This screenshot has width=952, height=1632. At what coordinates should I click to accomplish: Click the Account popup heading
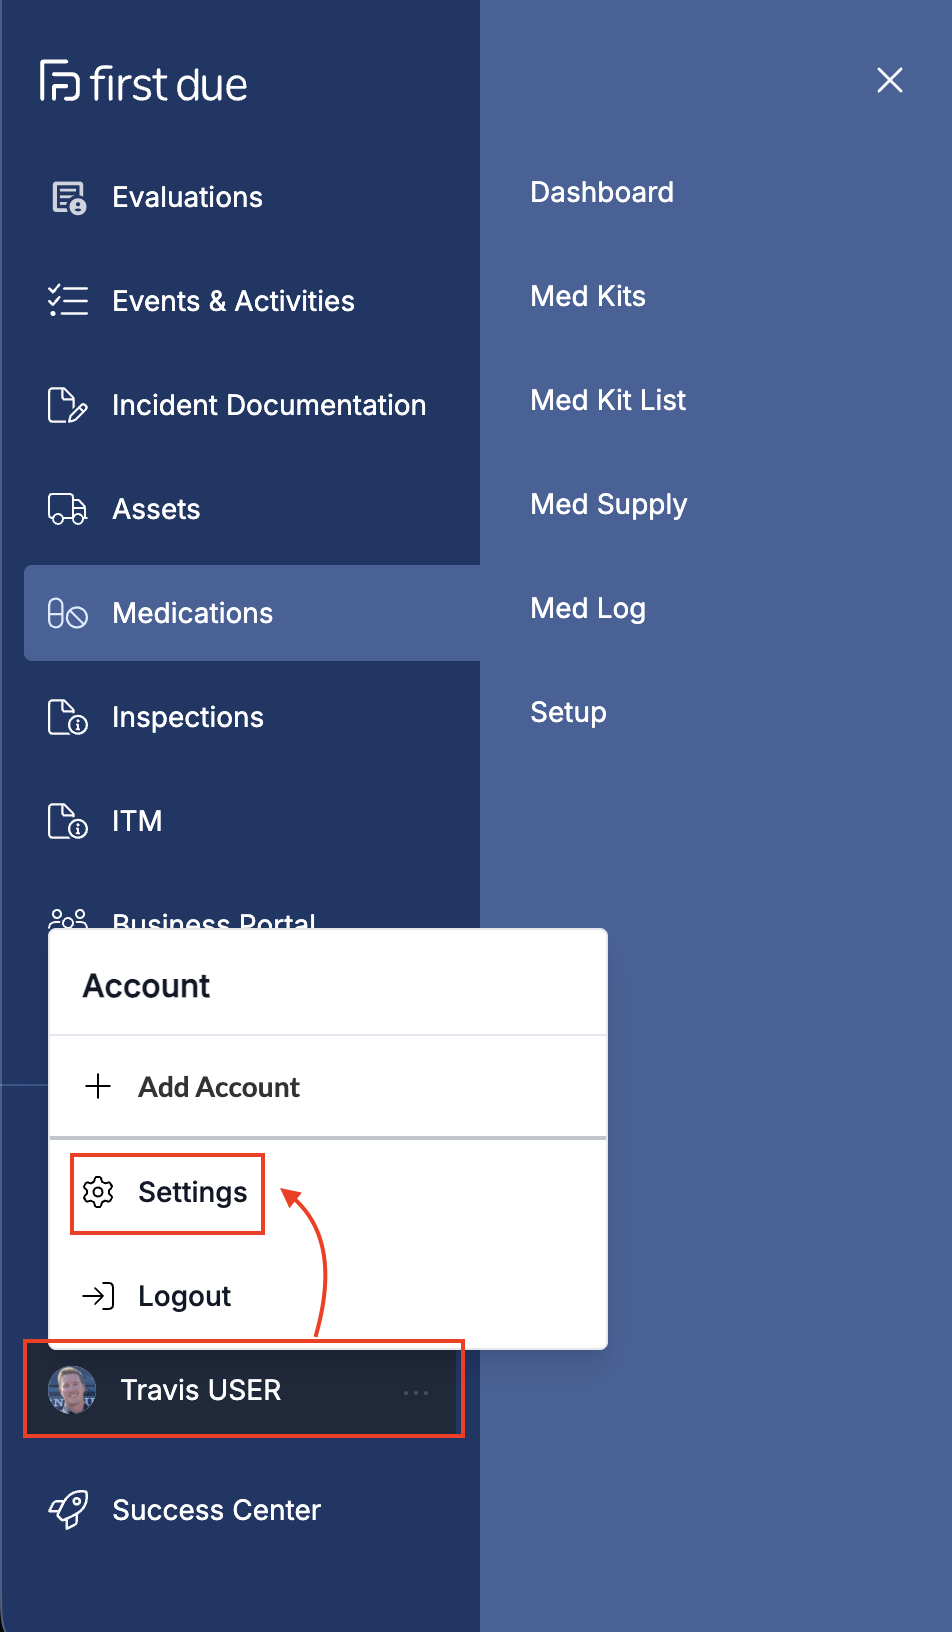pos(146,986)
